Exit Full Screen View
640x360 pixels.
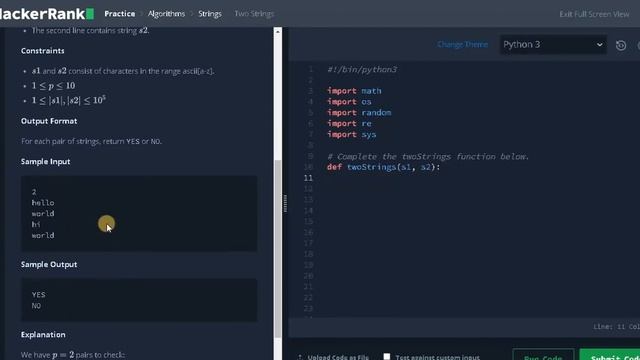coord(594,14)
